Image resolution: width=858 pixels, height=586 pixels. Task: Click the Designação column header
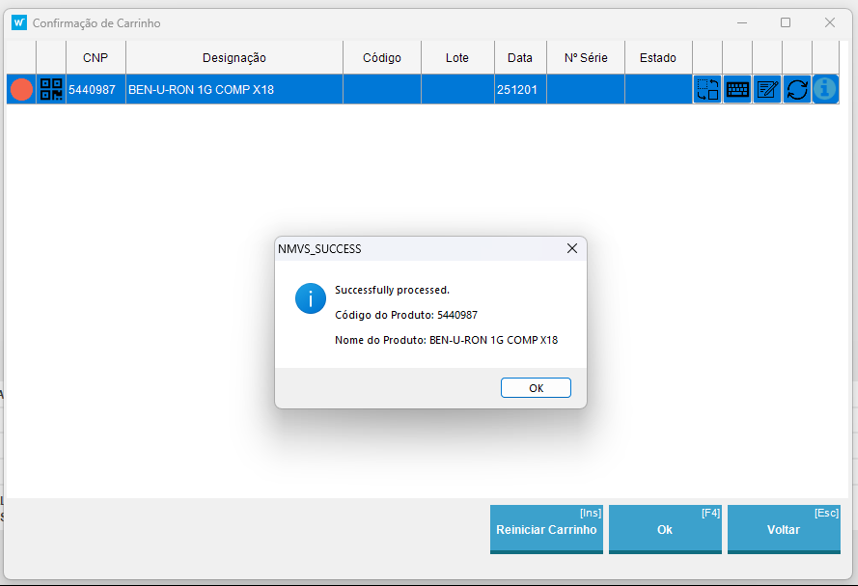[x=234, y=57]
